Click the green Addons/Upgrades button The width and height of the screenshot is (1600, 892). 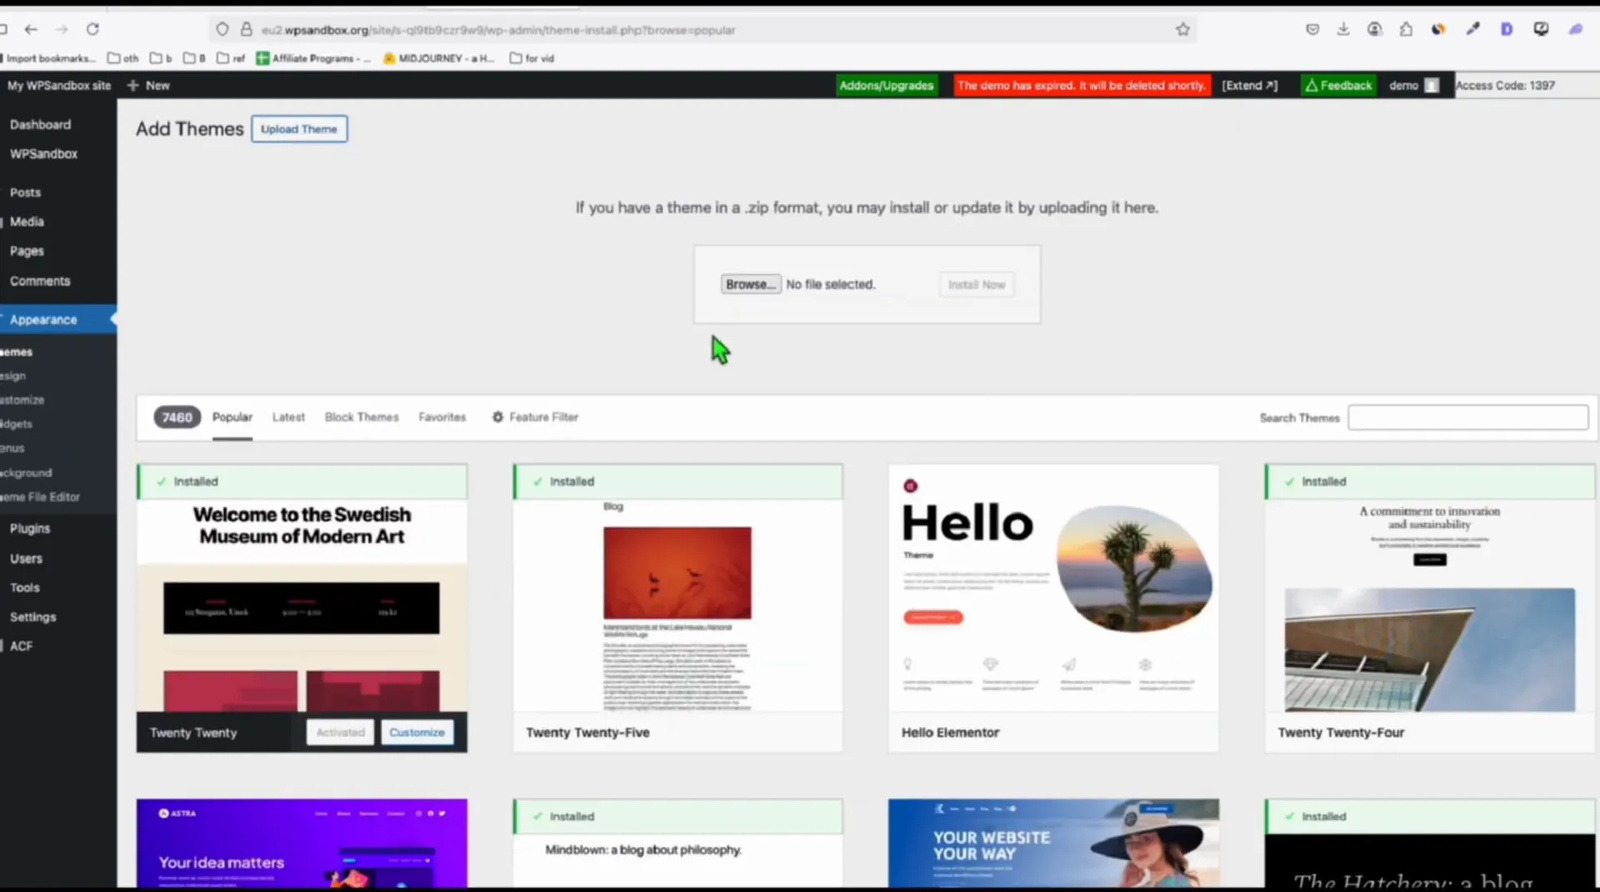click(887, 85)
